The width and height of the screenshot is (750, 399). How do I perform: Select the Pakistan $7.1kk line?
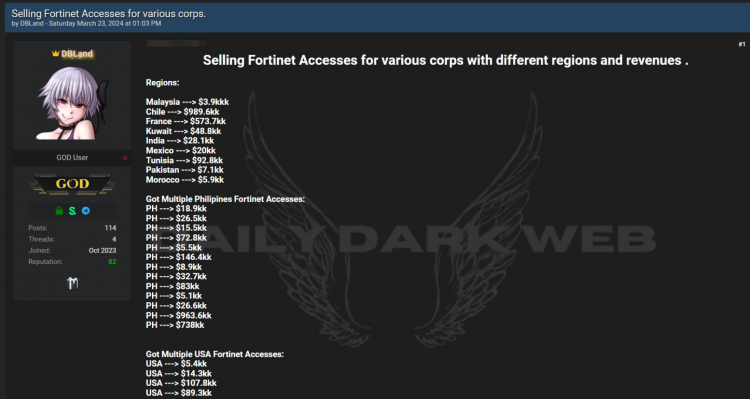point(185,170)
